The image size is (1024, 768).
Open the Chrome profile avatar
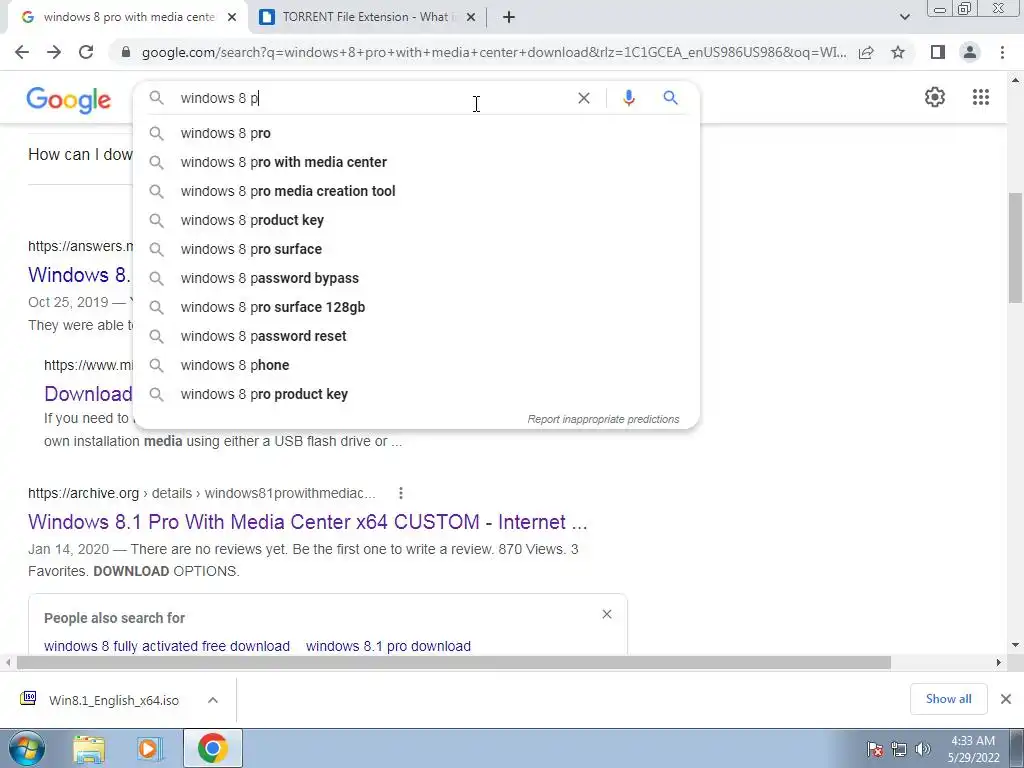[x=970, y=52]
